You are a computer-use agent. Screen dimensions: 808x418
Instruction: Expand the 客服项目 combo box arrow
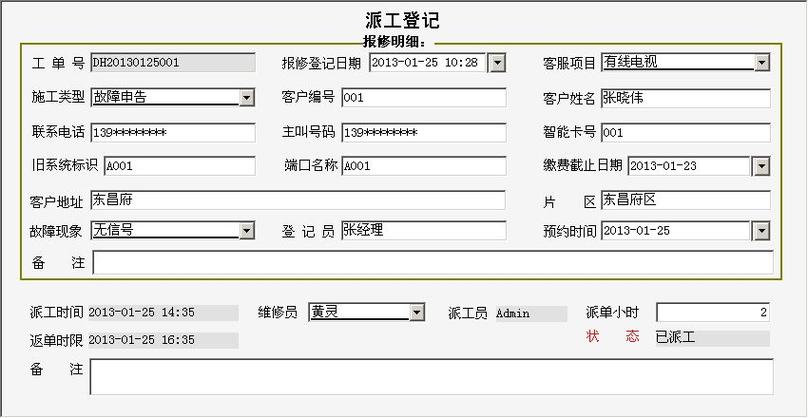tap(762, 63)
